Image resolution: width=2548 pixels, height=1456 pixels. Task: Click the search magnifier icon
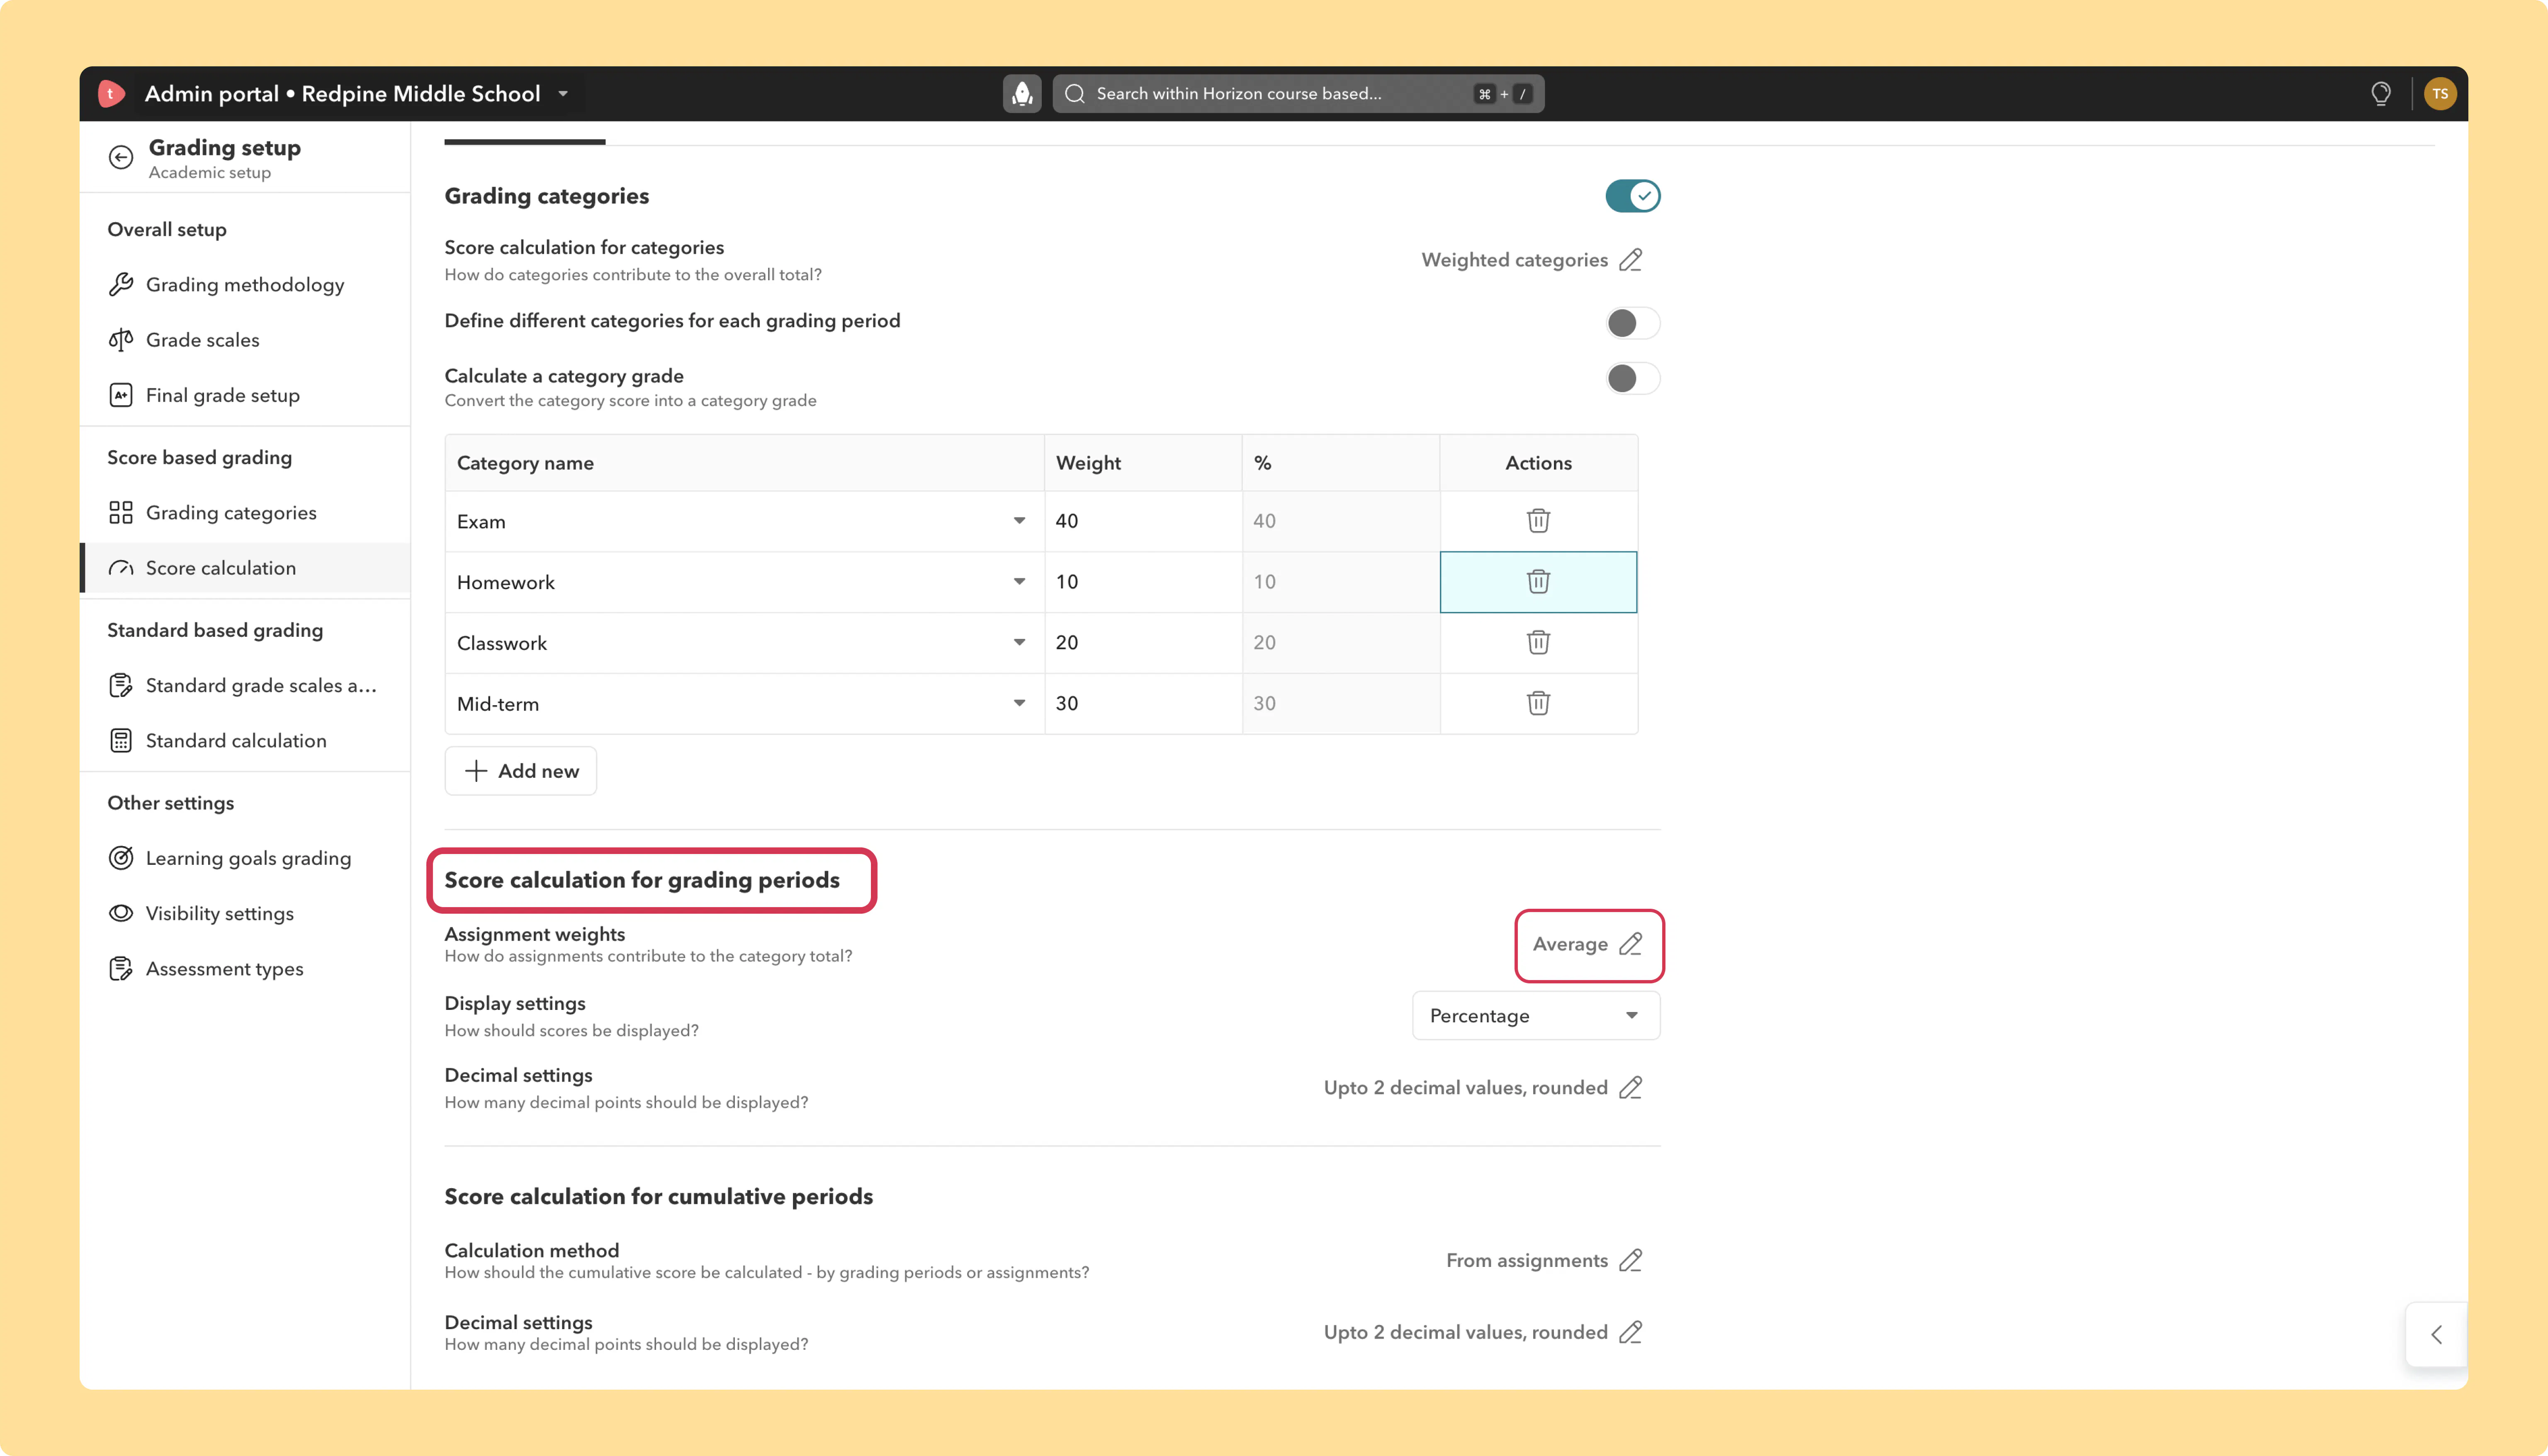[x=1075, y=94]
